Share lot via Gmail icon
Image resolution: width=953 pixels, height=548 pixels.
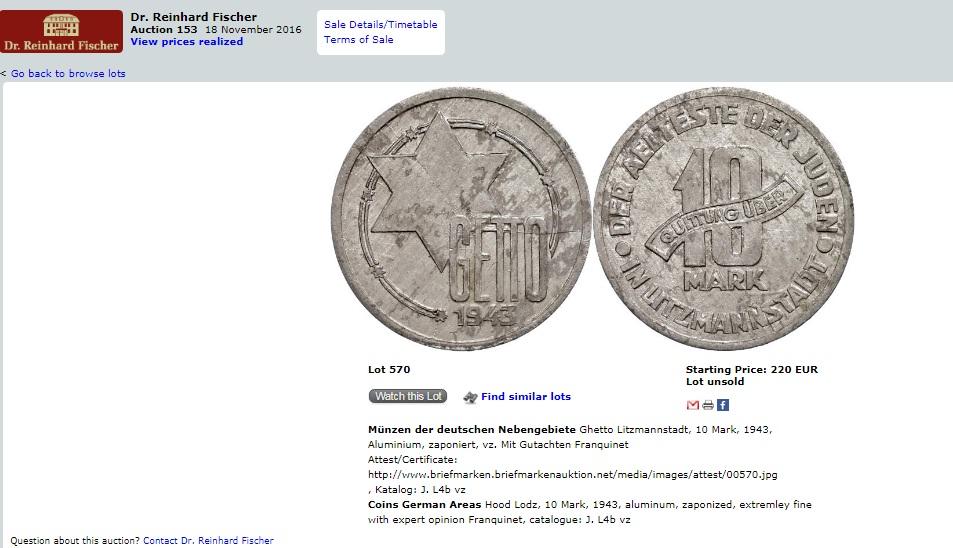(692, 405)
